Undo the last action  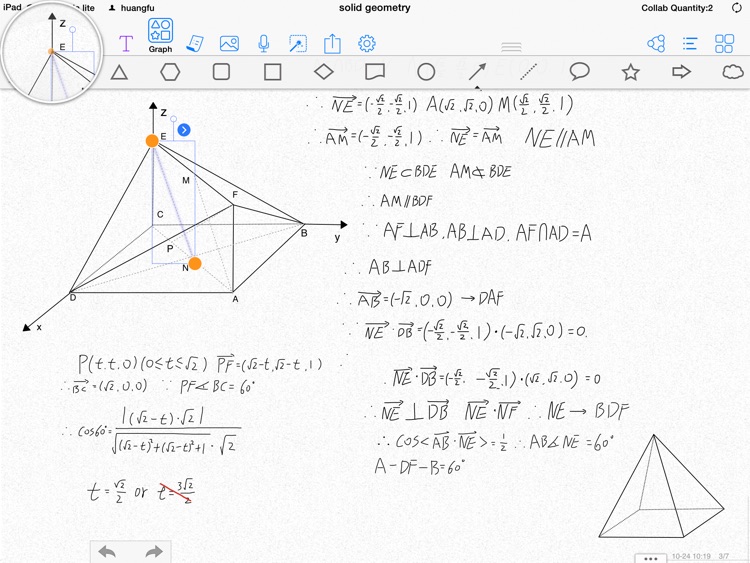pyautogui.click(x=107, y=552)
